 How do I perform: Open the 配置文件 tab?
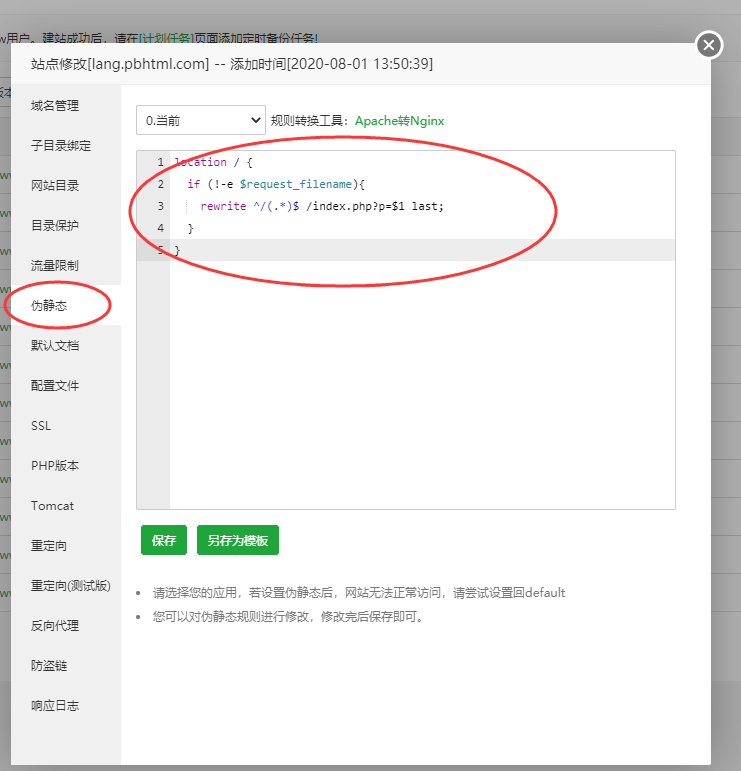[x=55, y=385]
